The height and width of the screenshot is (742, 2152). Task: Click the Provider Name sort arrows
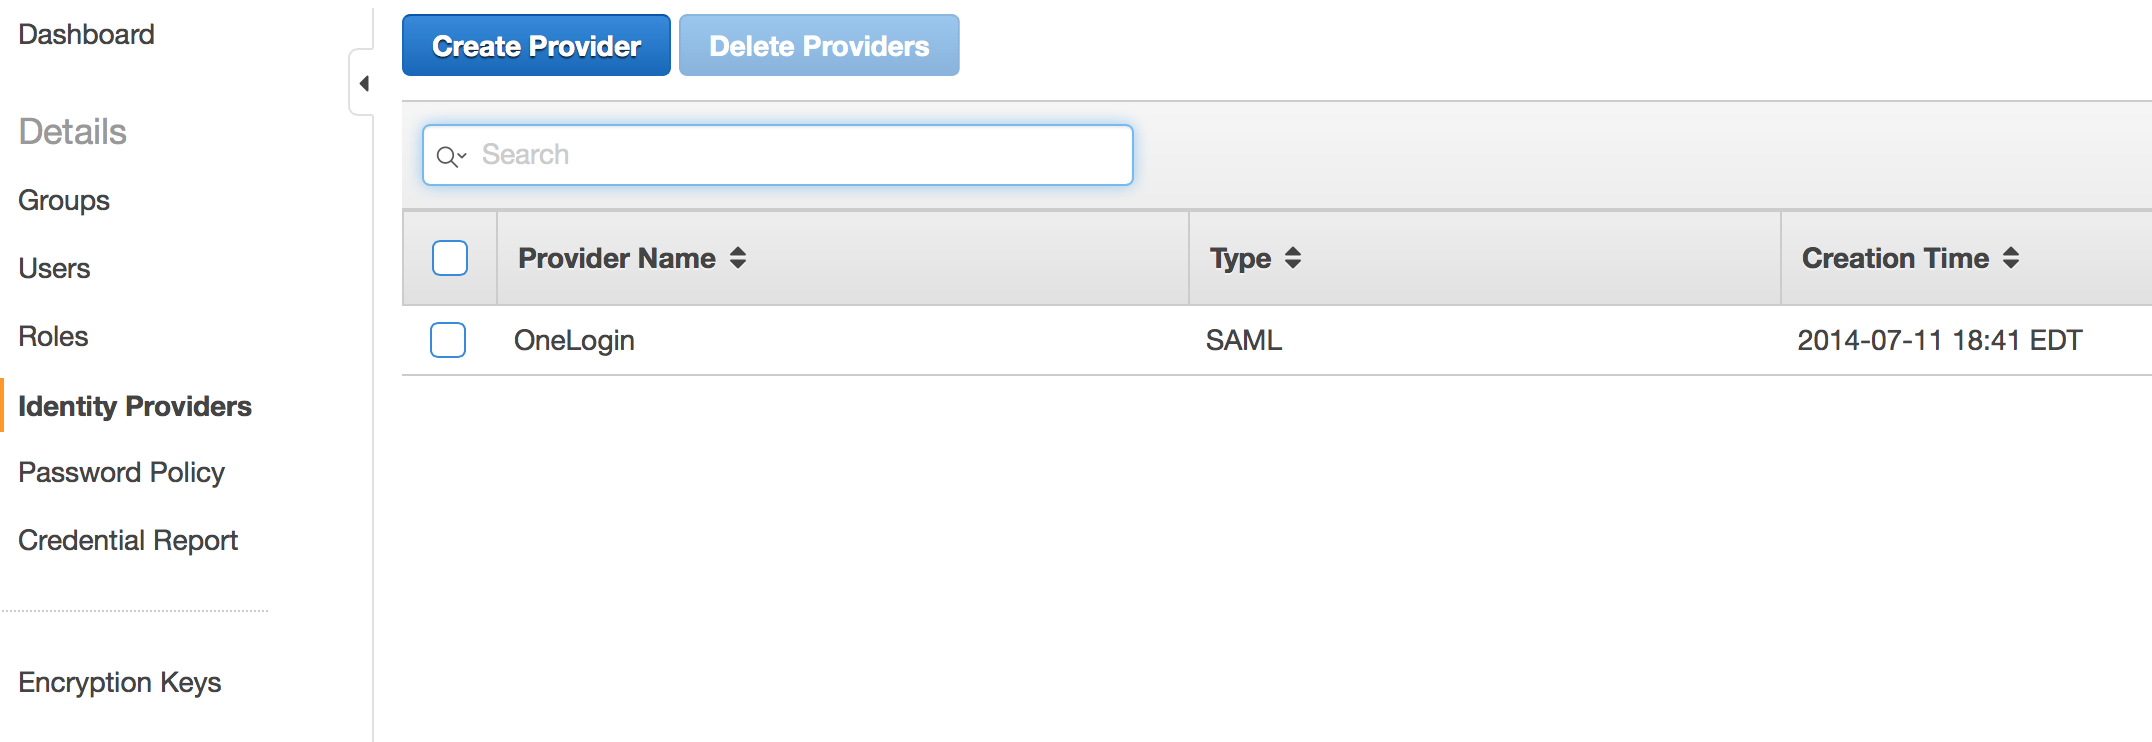[x=737, y=258]
